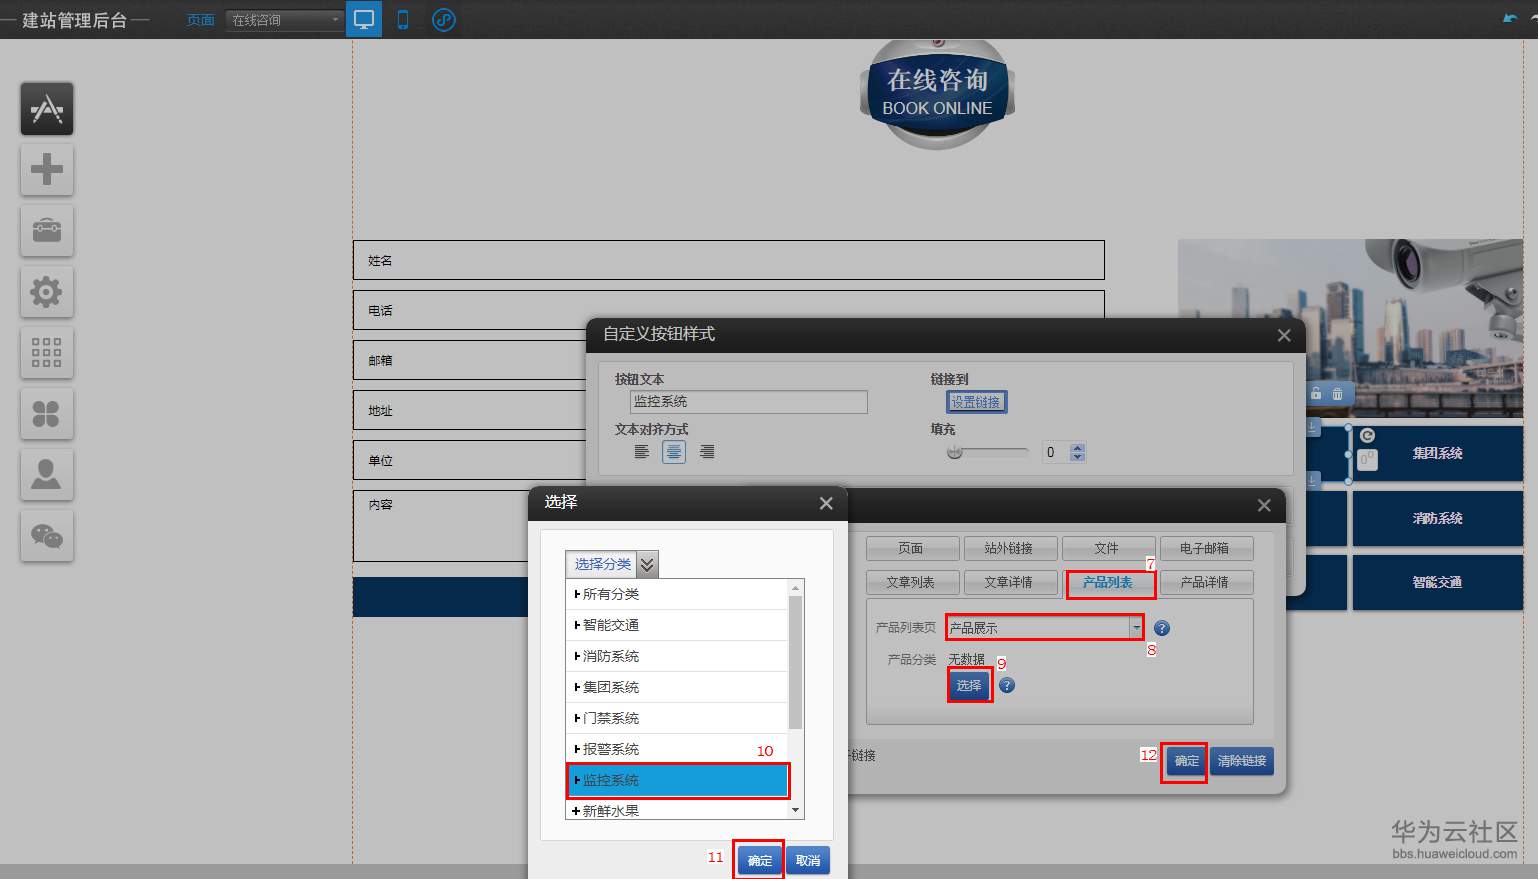Screen dimensions: 1538x879
Task: Select 门禁系统 in the category list
Action: 677,718
